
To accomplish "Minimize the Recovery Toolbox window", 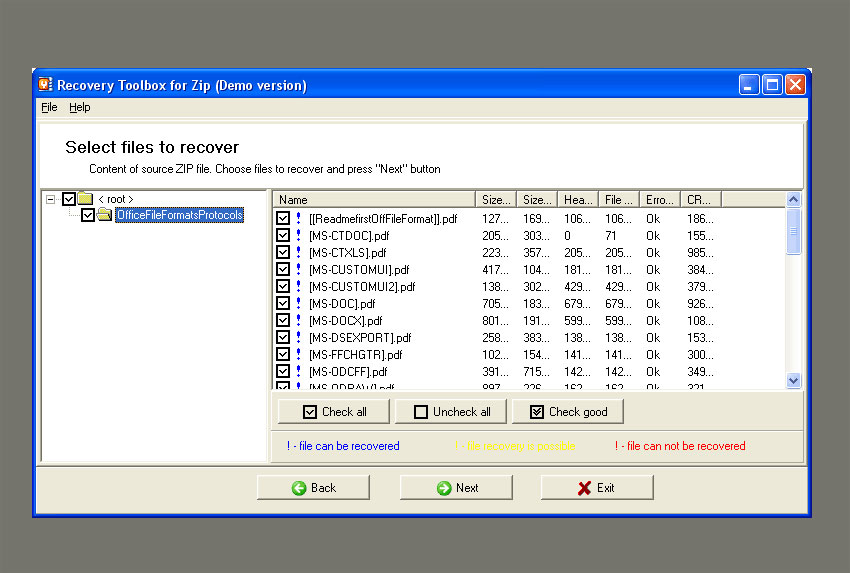I will (x=749, y=85).
